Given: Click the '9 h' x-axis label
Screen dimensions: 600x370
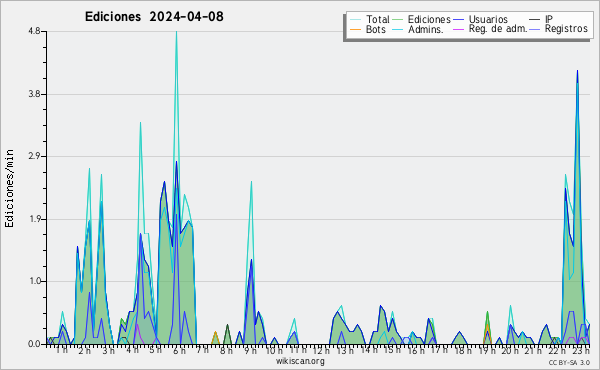Looking at the screenshot, I should pos(250,350).
